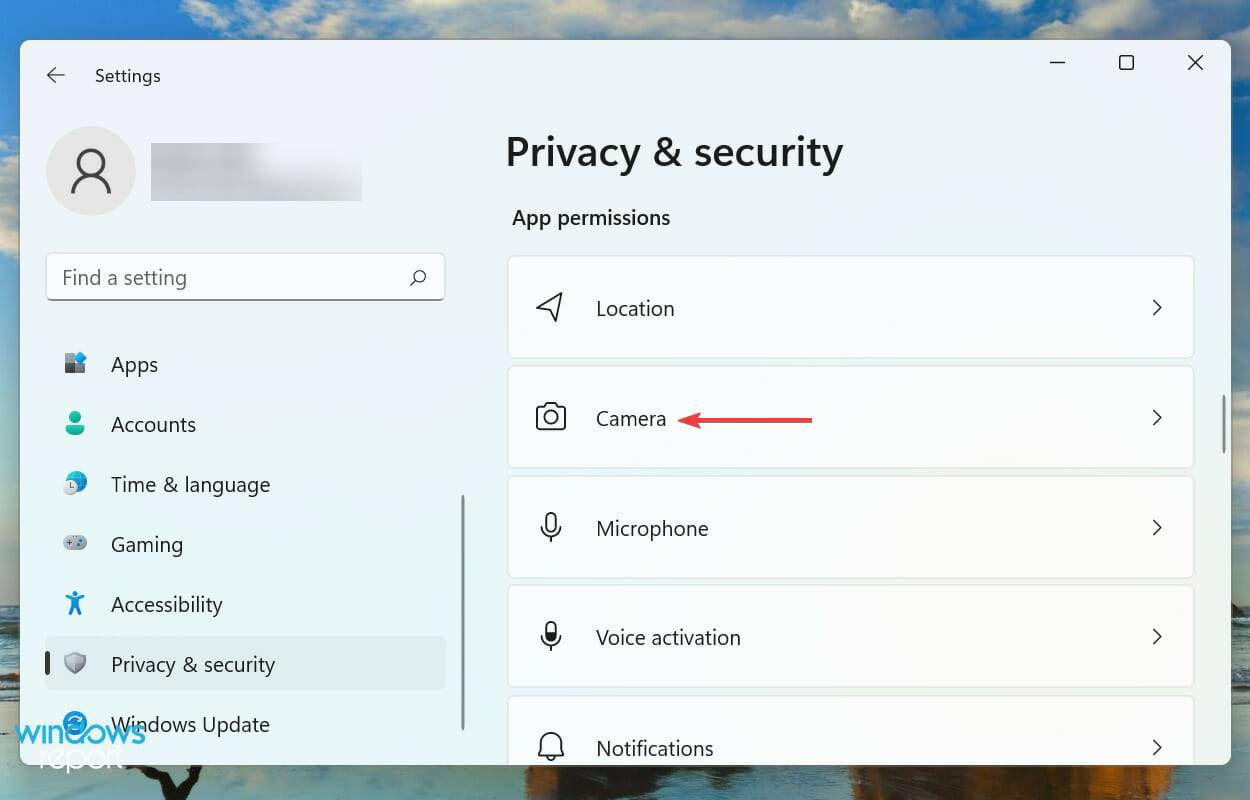
Task: Click the Accessibility figure icon
Action: tap(75, 604)
